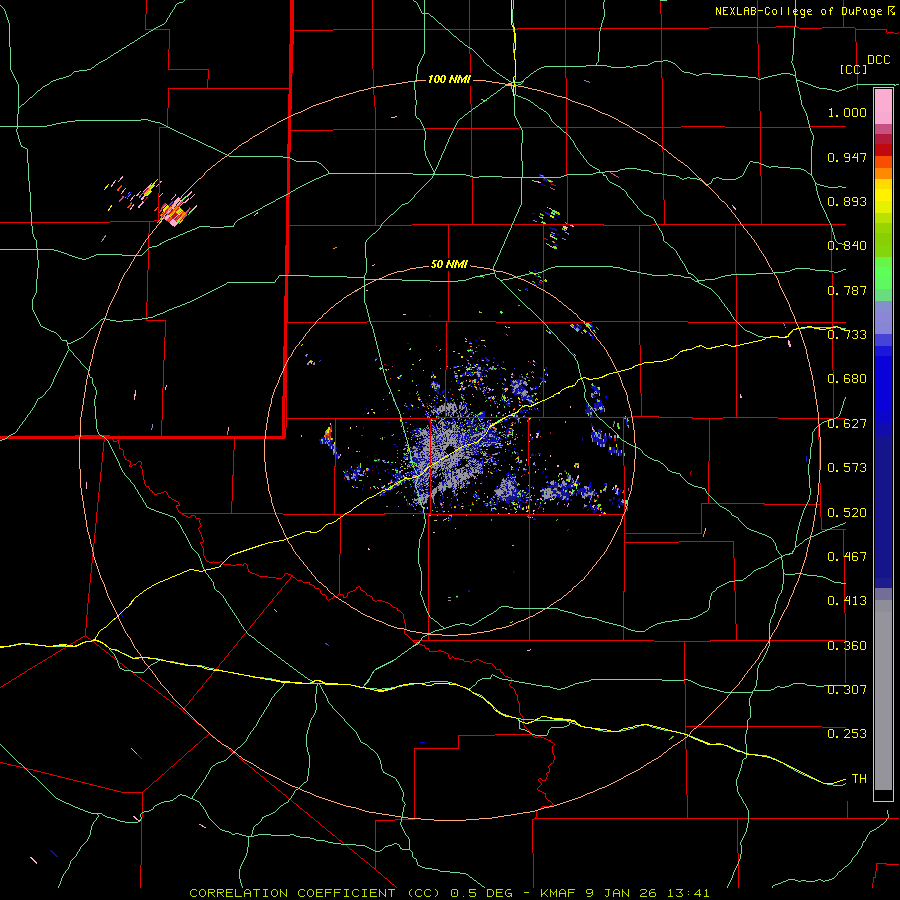Click the black radar site center of clutter

[x=450, y=449]
